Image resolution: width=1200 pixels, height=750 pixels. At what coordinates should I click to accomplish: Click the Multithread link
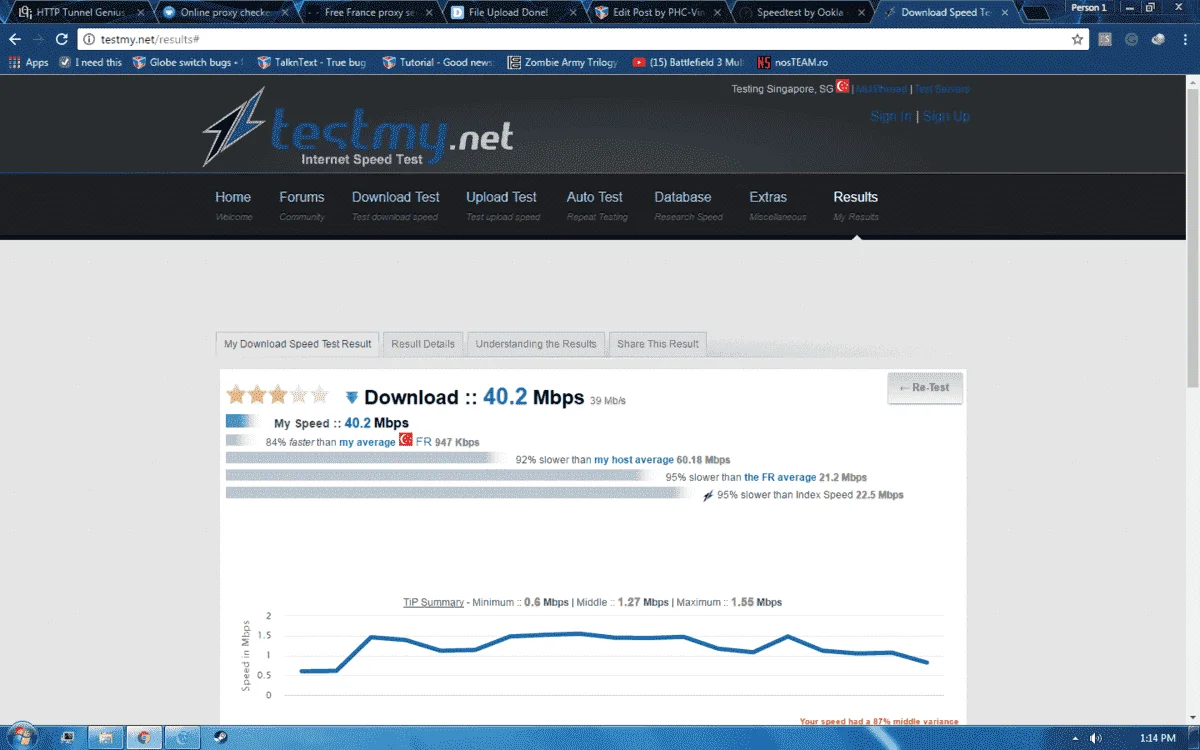(x=881, y=89)
